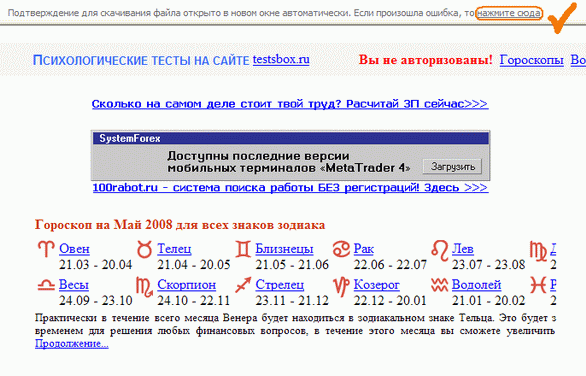
Task: Open the Телец horoscope link
Action: point(174,249)
